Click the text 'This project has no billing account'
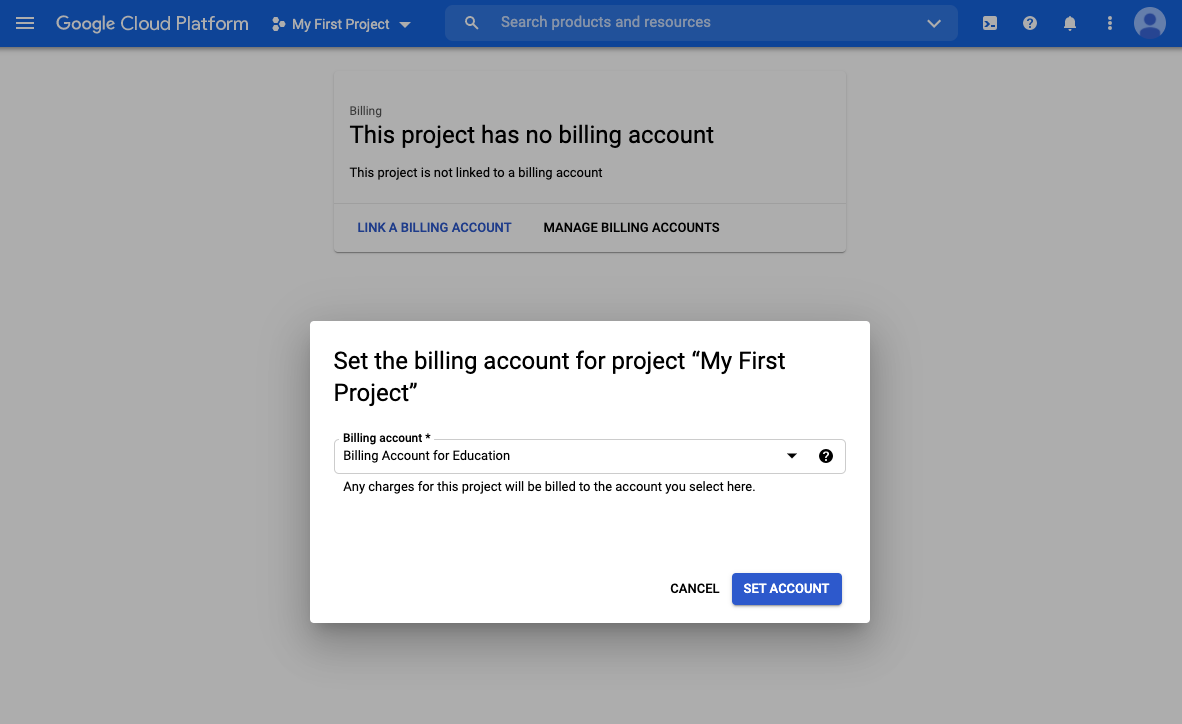The height and width of the screenshot is (724, 1182). [x=531, y=135]
